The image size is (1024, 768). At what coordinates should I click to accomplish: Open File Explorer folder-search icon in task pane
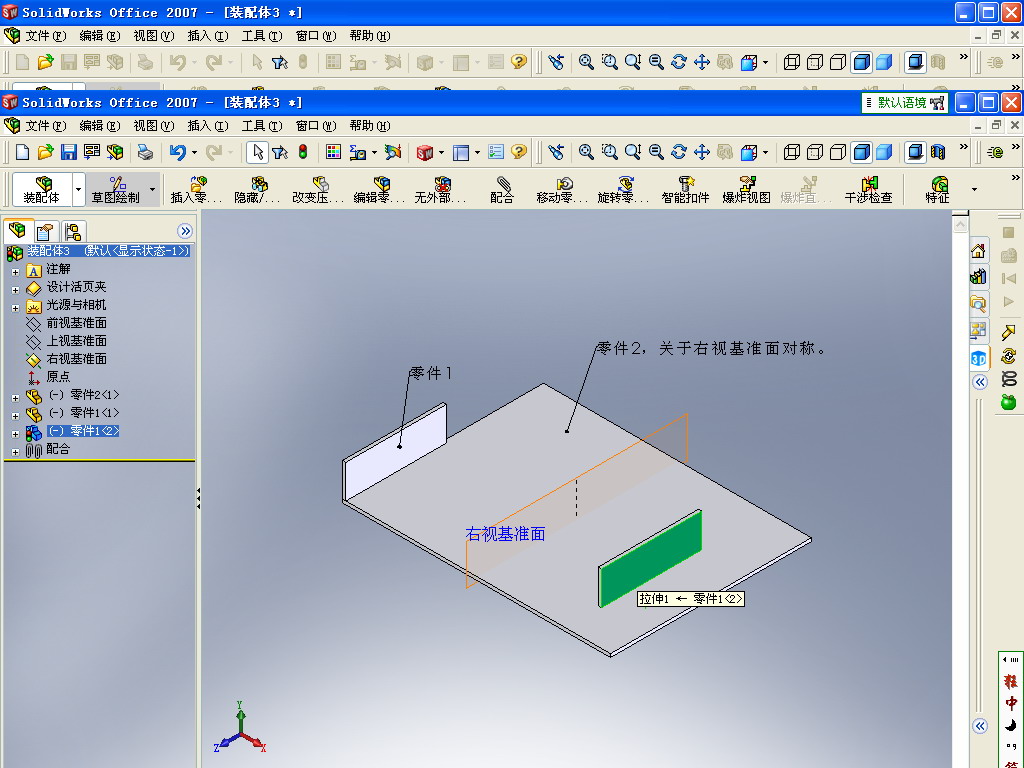[978, 304]
